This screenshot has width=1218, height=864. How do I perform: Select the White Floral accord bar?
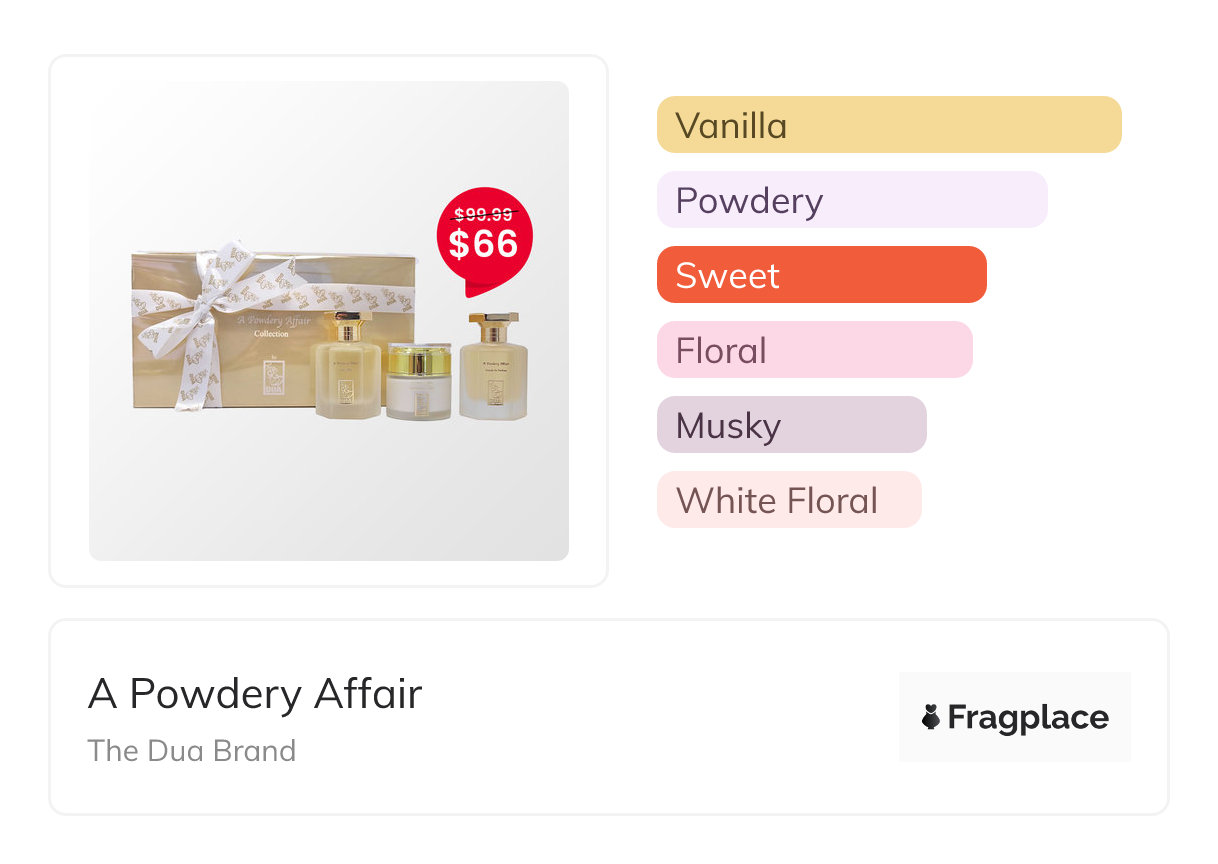pyautogui.click(x=788, y=500)
